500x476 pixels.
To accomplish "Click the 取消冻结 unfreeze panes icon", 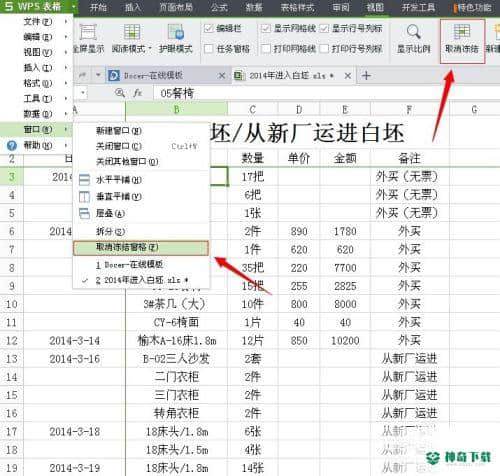I will coord(462,32).
